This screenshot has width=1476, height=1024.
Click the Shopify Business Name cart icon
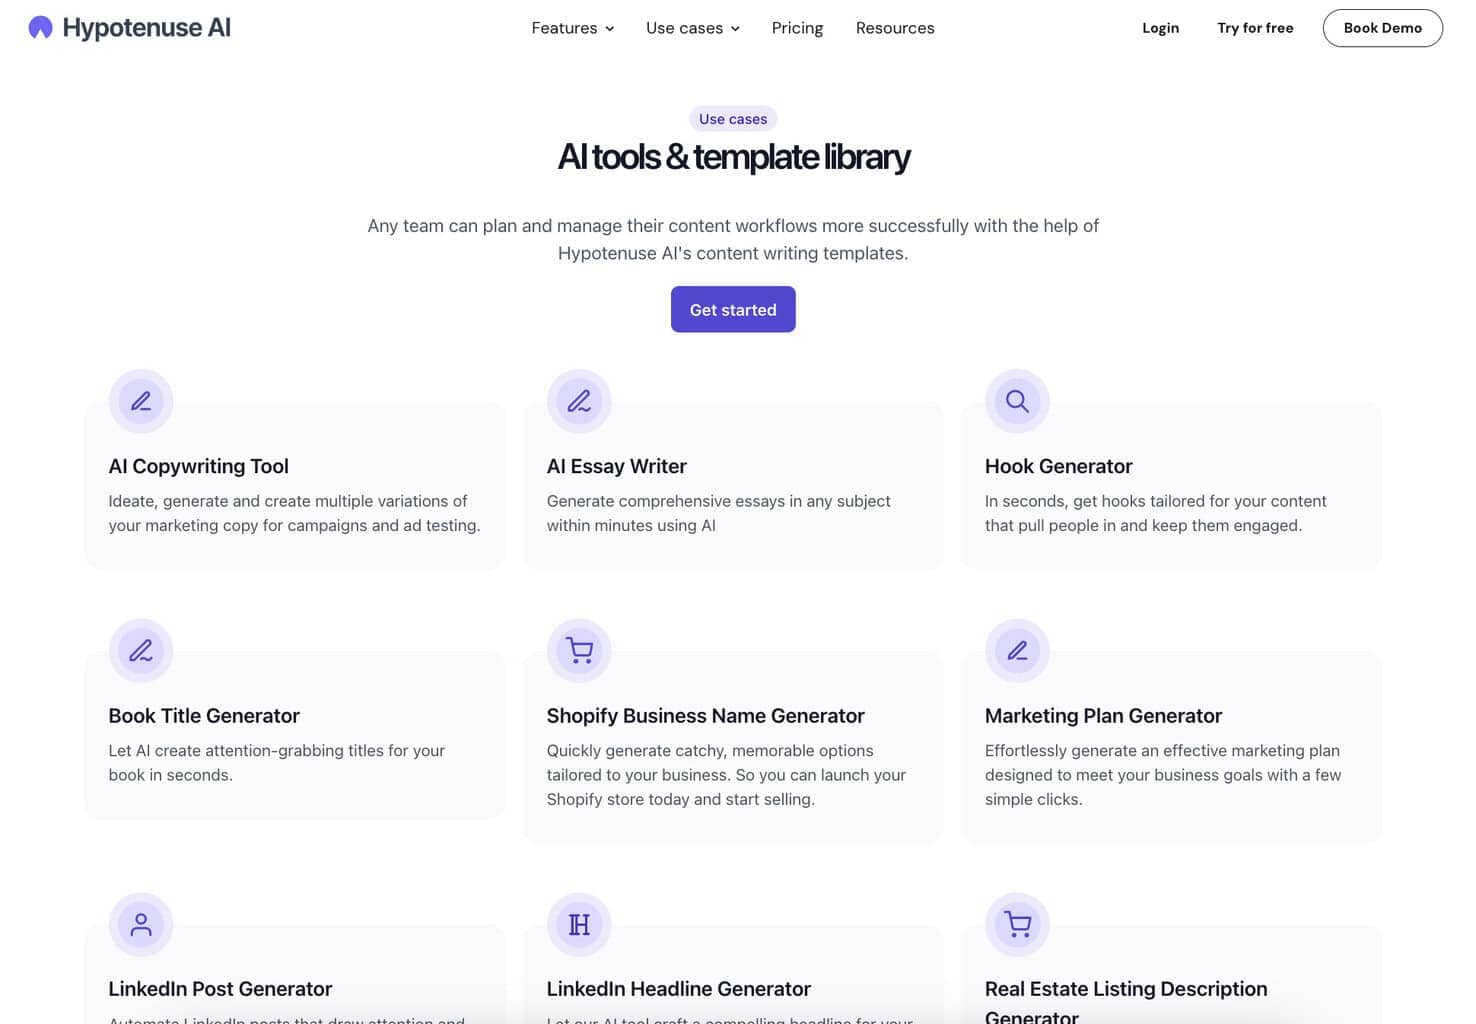579,651
